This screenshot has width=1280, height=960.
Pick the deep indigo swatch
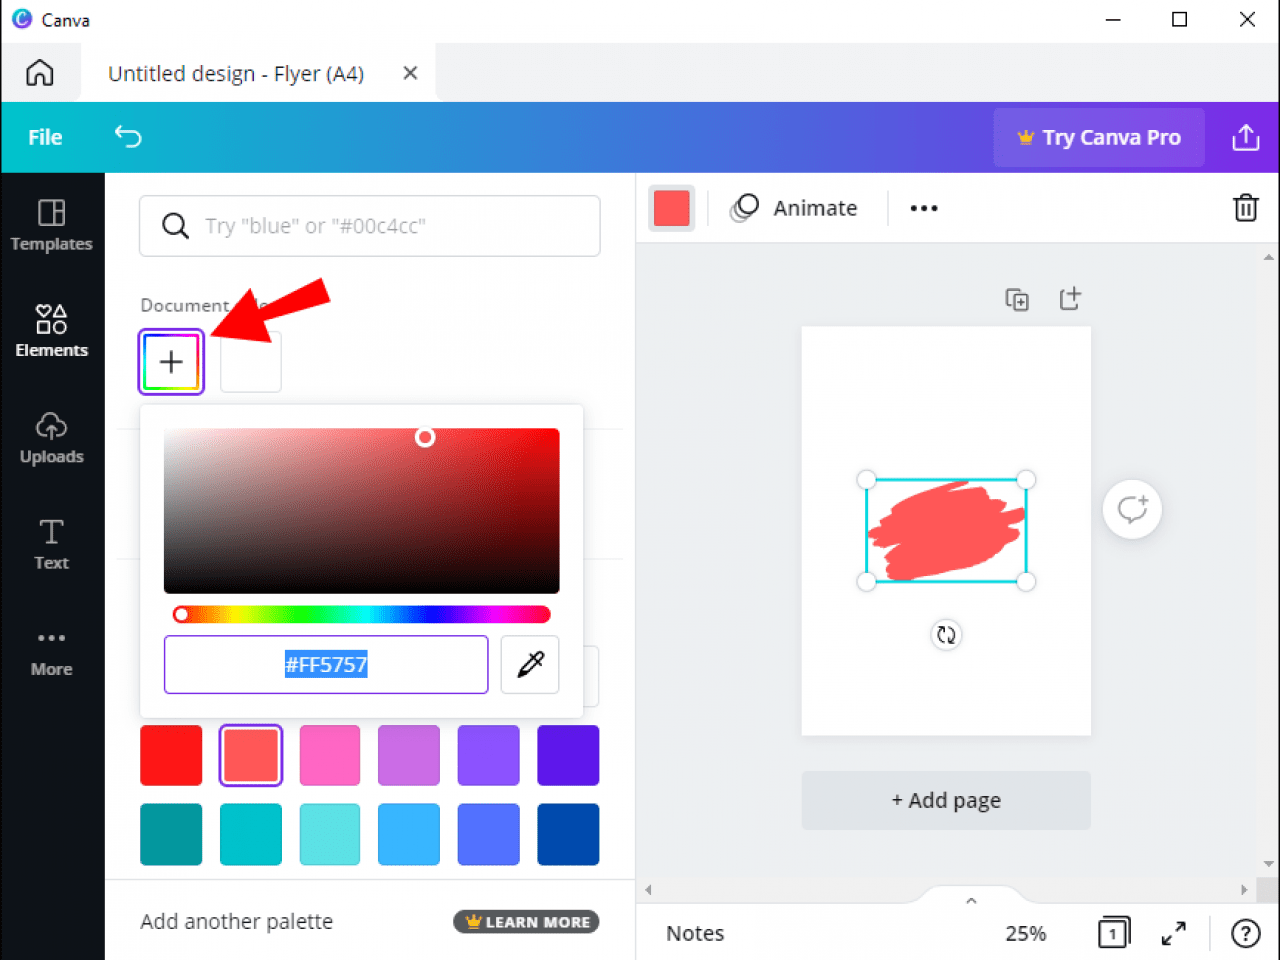pyautogui.click(x=568, y=755)
